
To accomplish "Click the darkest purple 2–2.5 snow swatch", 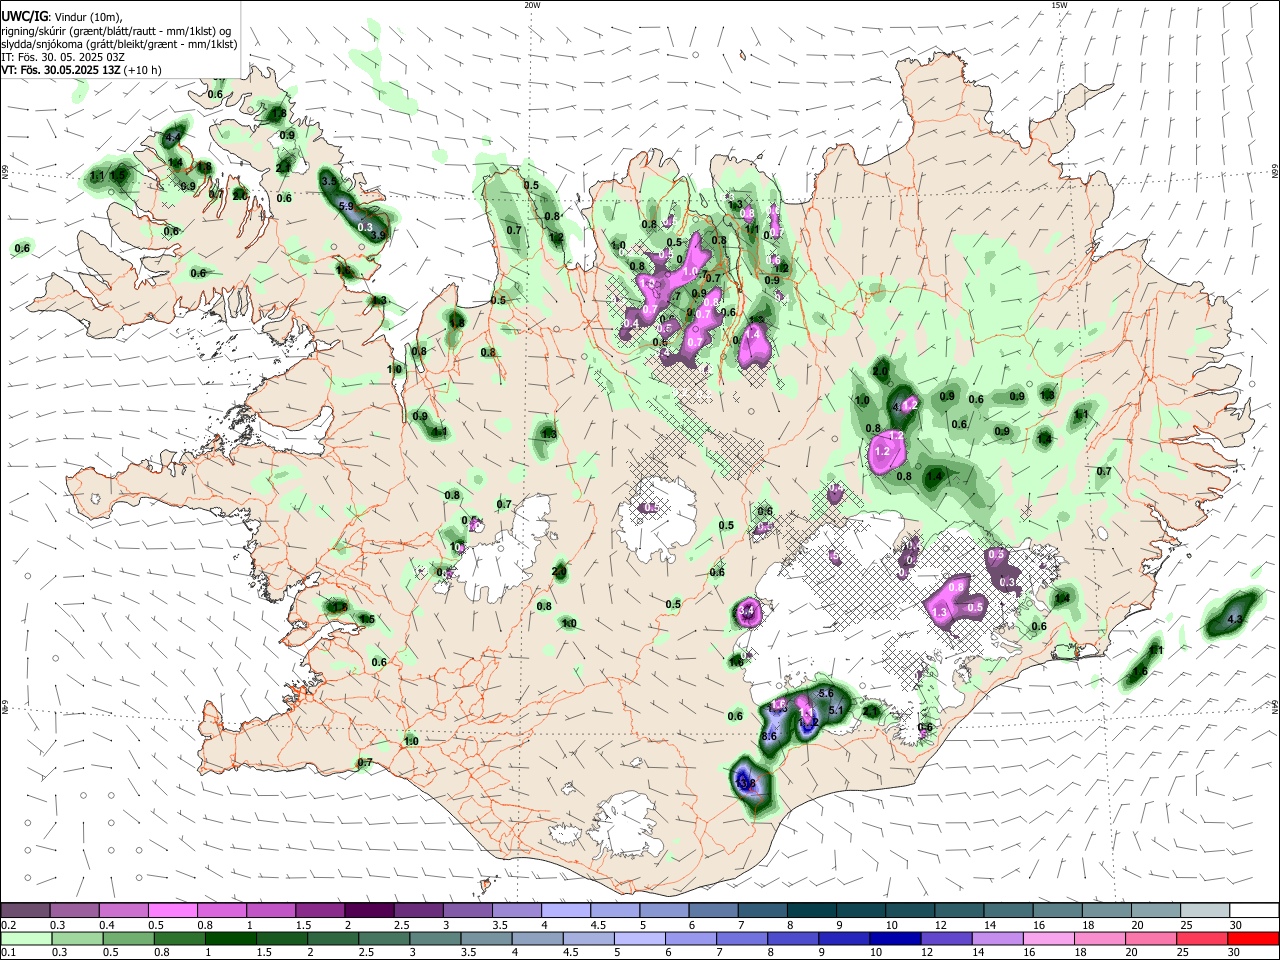I will [x=369, y=911].
